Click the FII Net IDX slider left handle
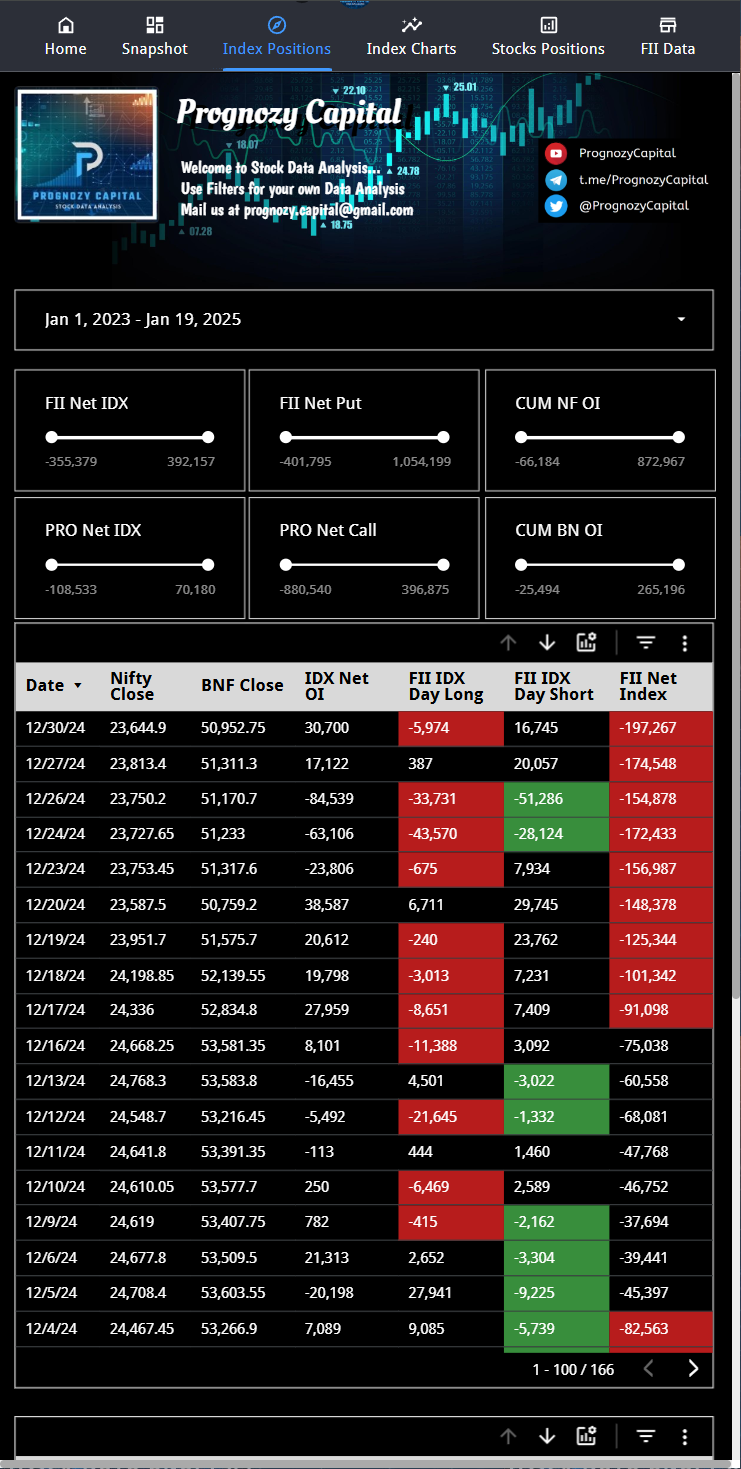 click(x=52, y=437)
